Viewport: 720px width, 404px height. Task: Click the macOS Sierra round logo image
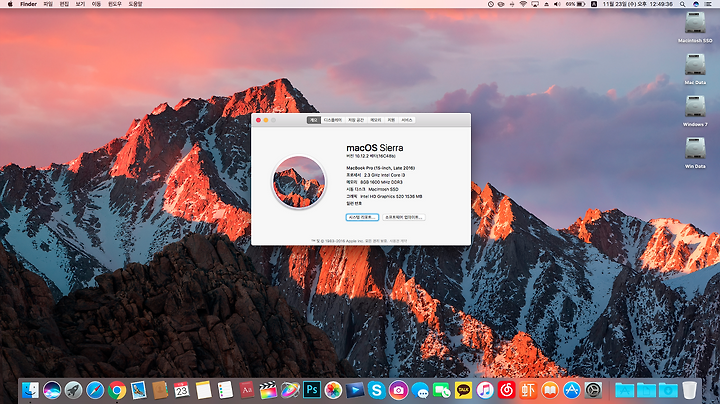coord(298,182)
